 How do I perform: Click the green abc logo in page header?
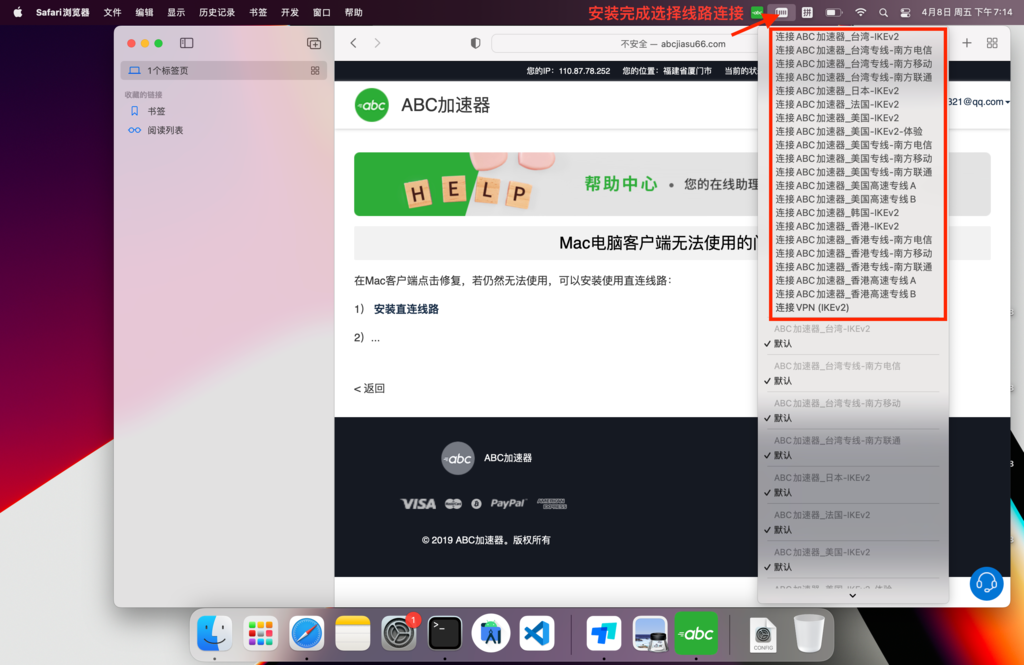point(372,105)
